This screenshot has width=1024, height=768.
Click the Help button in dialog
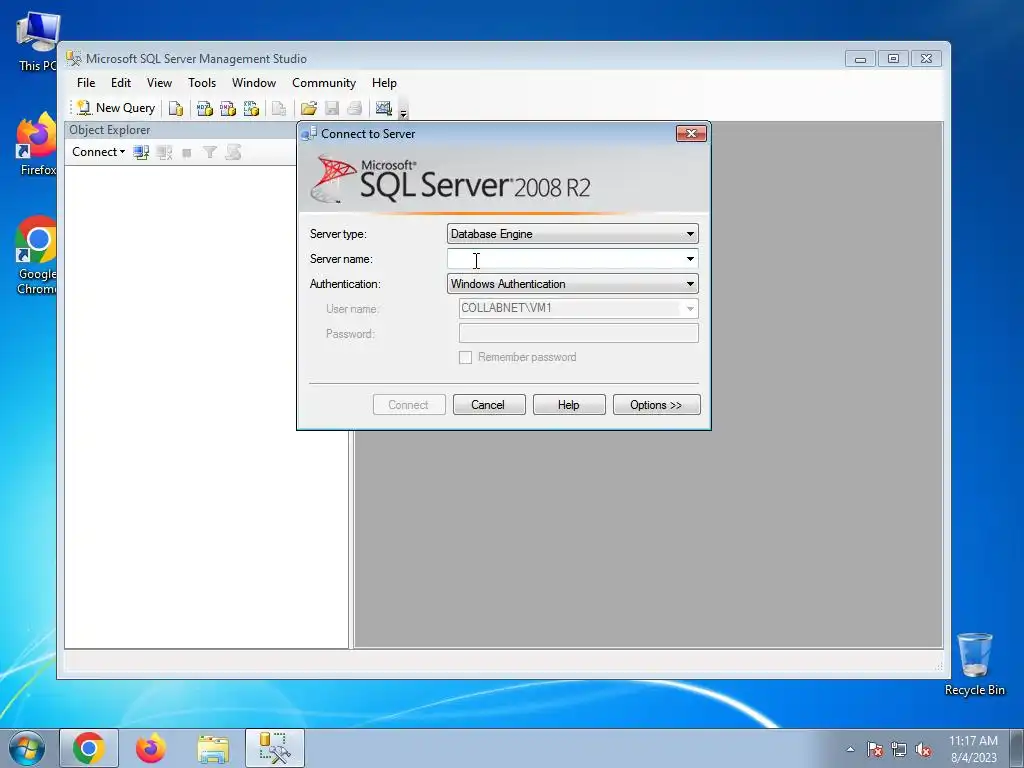[x=569, y=405]
